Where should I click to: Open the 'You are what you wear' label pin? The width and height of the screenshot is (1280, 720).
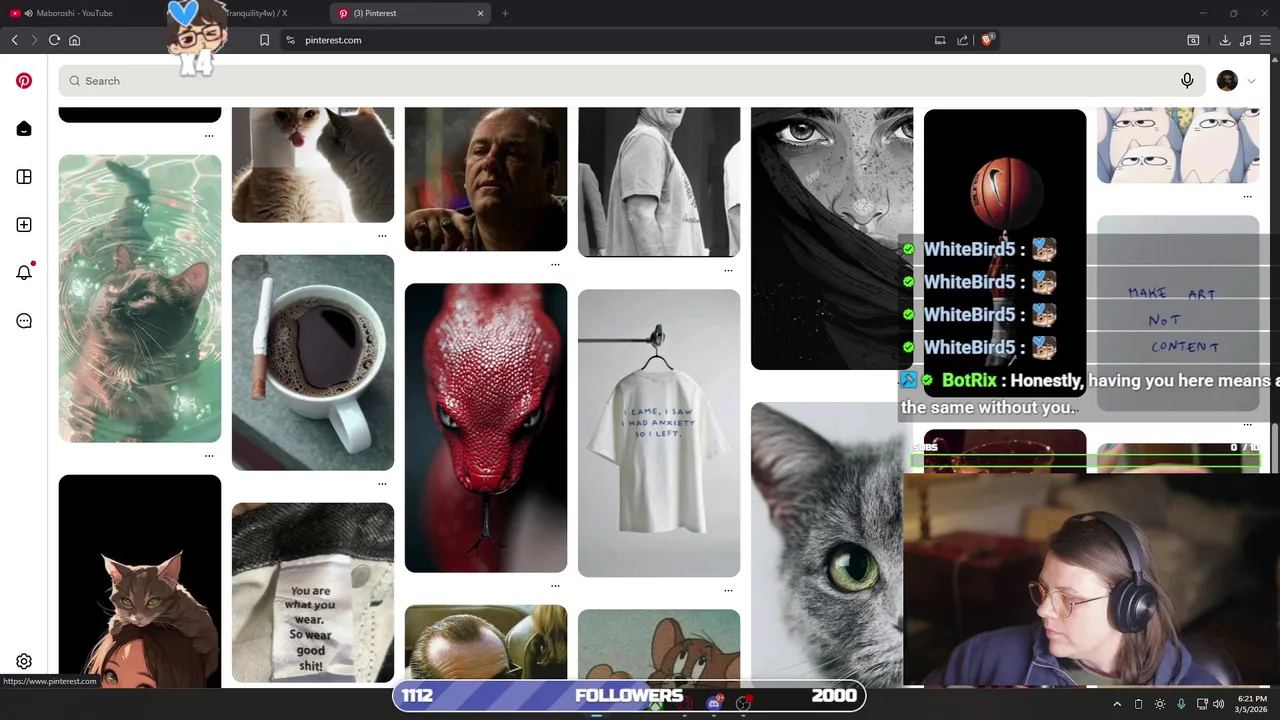[x=313, y=592]
